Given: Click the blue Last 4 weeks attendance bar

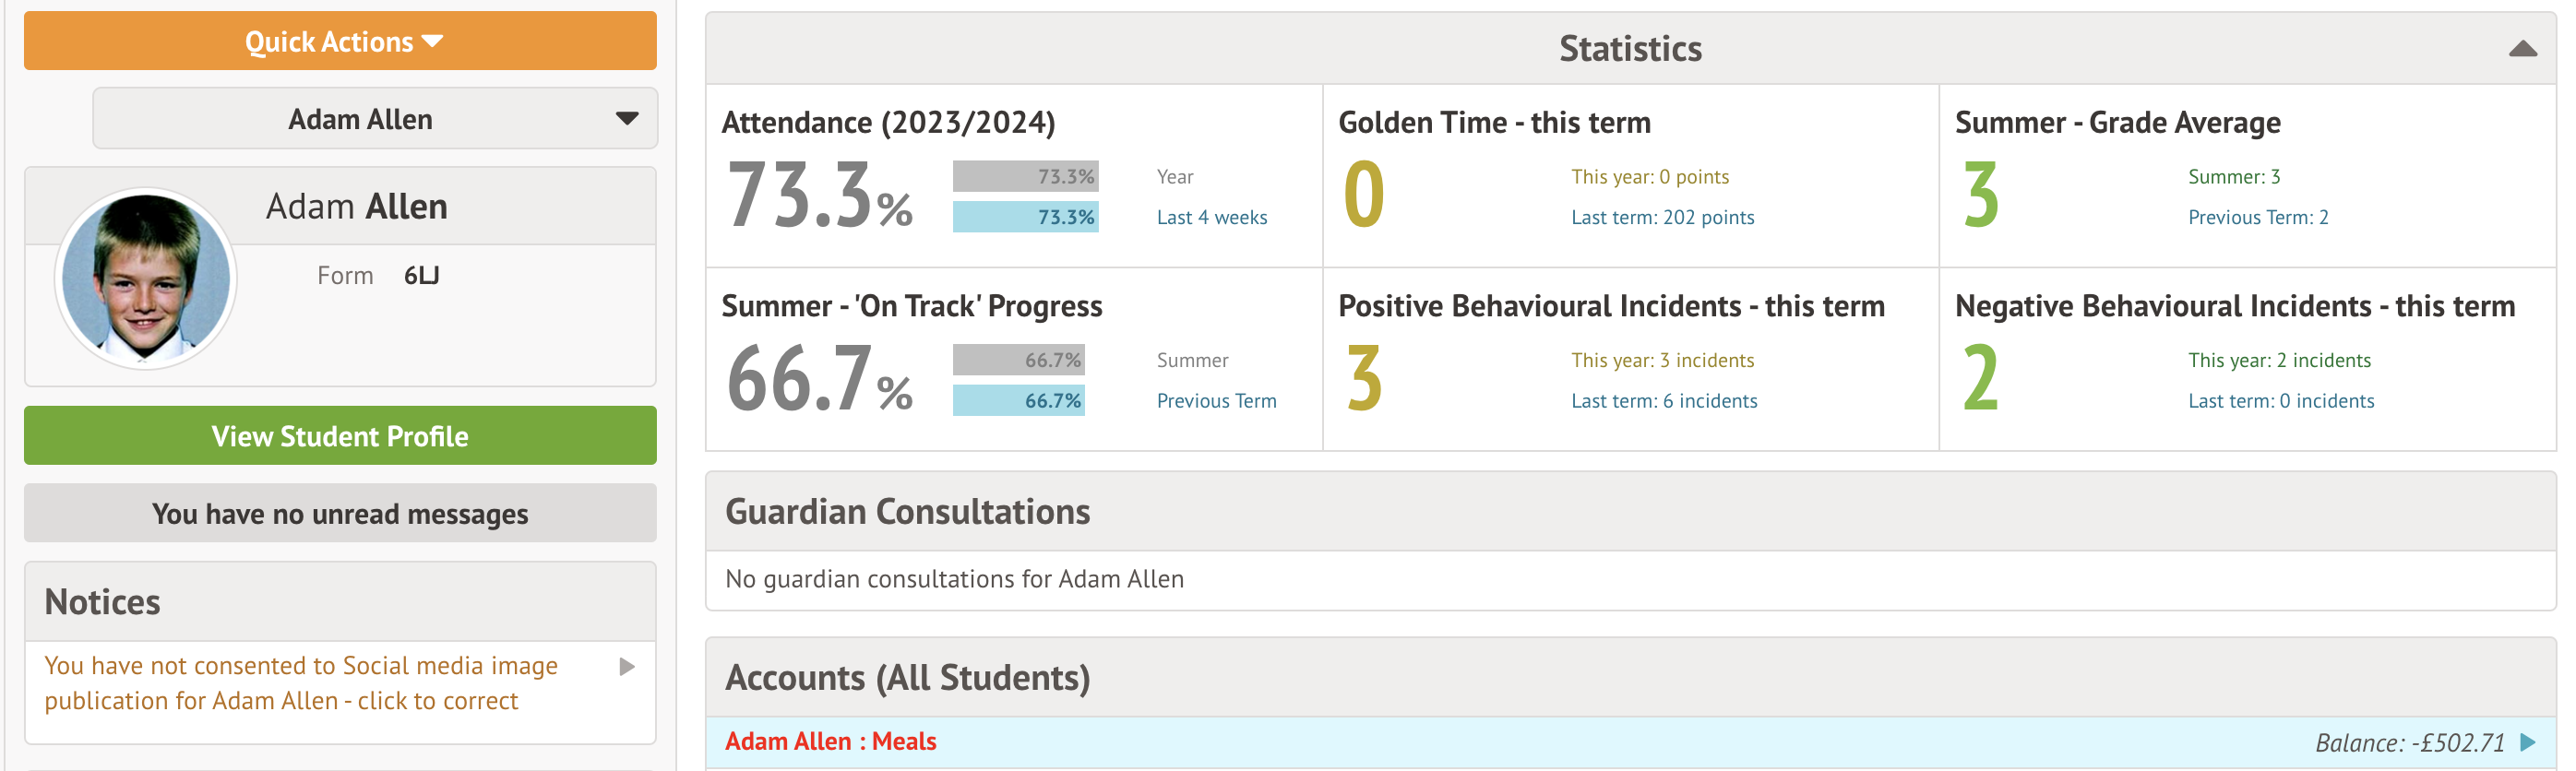Looking at the screenshot, I should tap(1025, 217).
